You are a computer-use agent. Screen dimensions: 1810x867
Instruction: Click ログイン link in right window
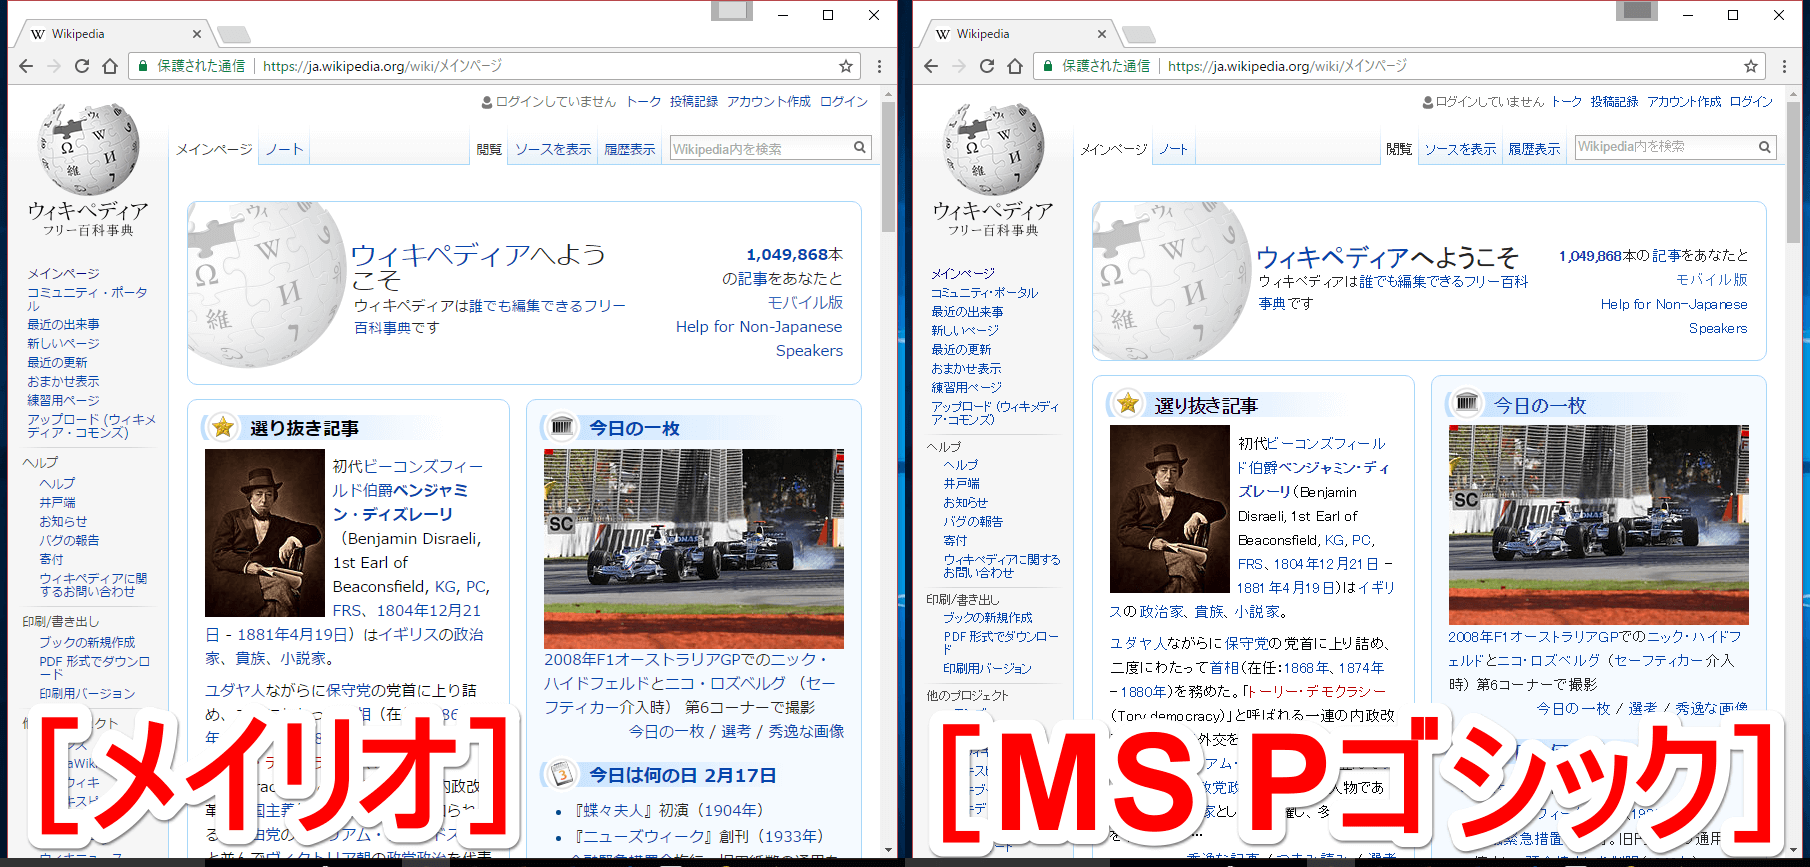pyautogui.click(x=1751, y=102)
